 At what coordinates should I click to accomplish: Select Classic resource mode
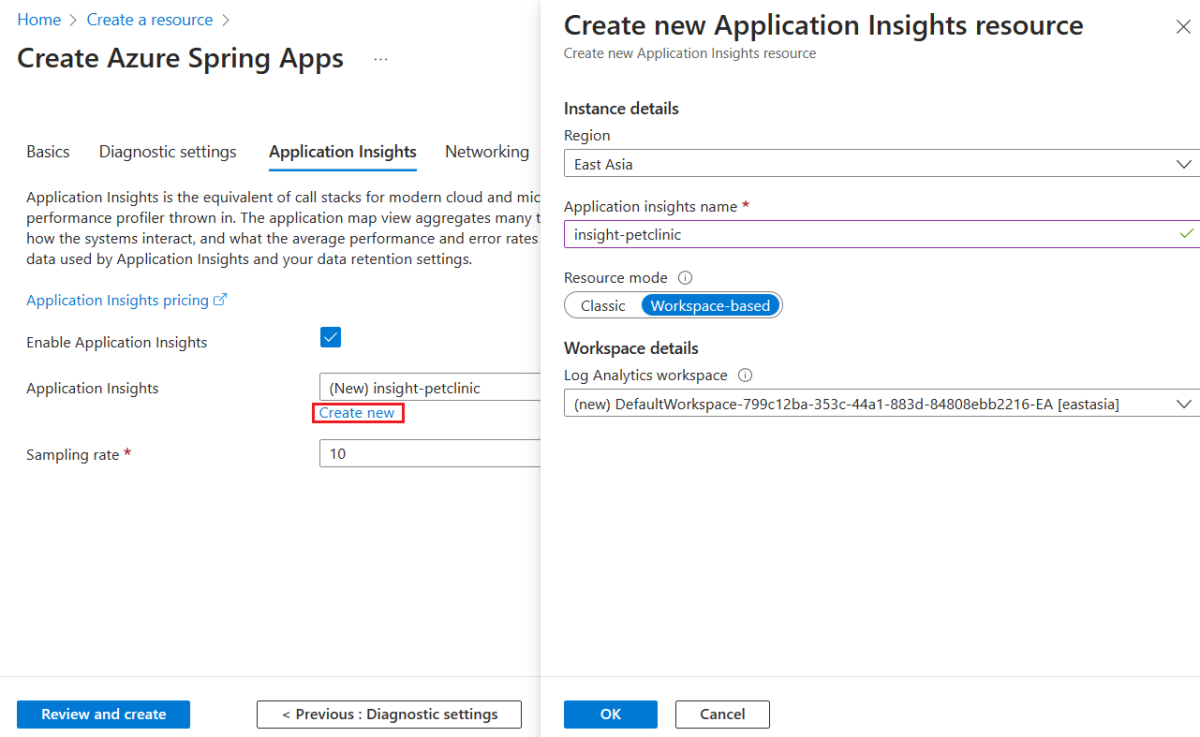coord(603,306)
